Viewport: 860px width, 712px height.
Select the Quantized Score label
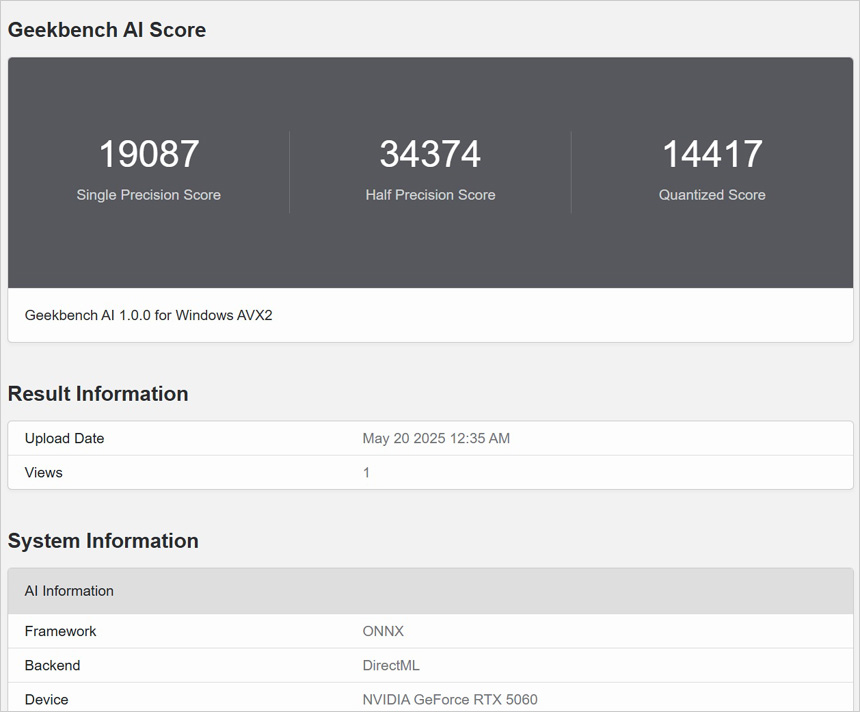pos(712,195)
